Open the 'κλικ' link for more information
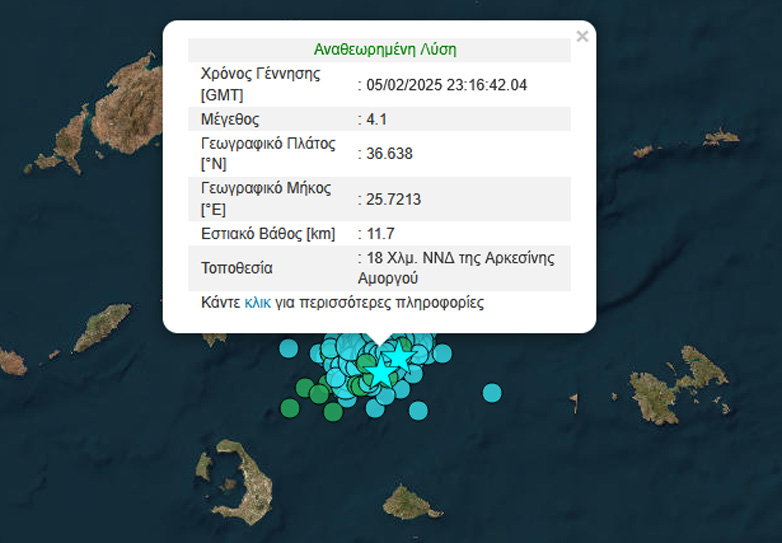This screenshot has width=782, height=543. (258, 302)
